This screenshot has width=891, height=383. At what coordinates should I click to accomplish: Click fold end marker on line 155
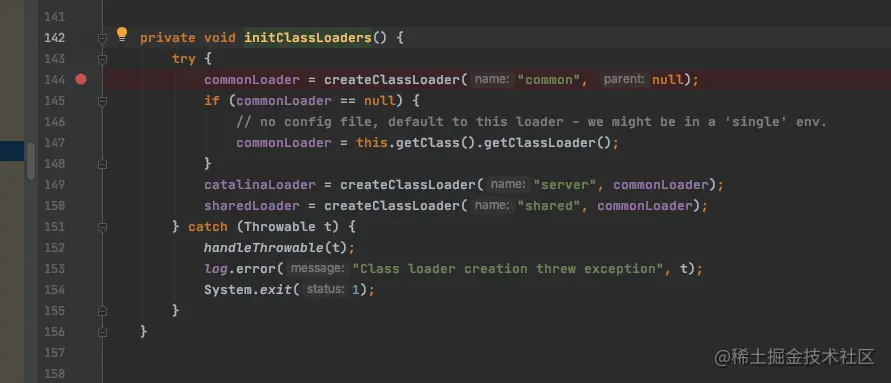point(102,311)
